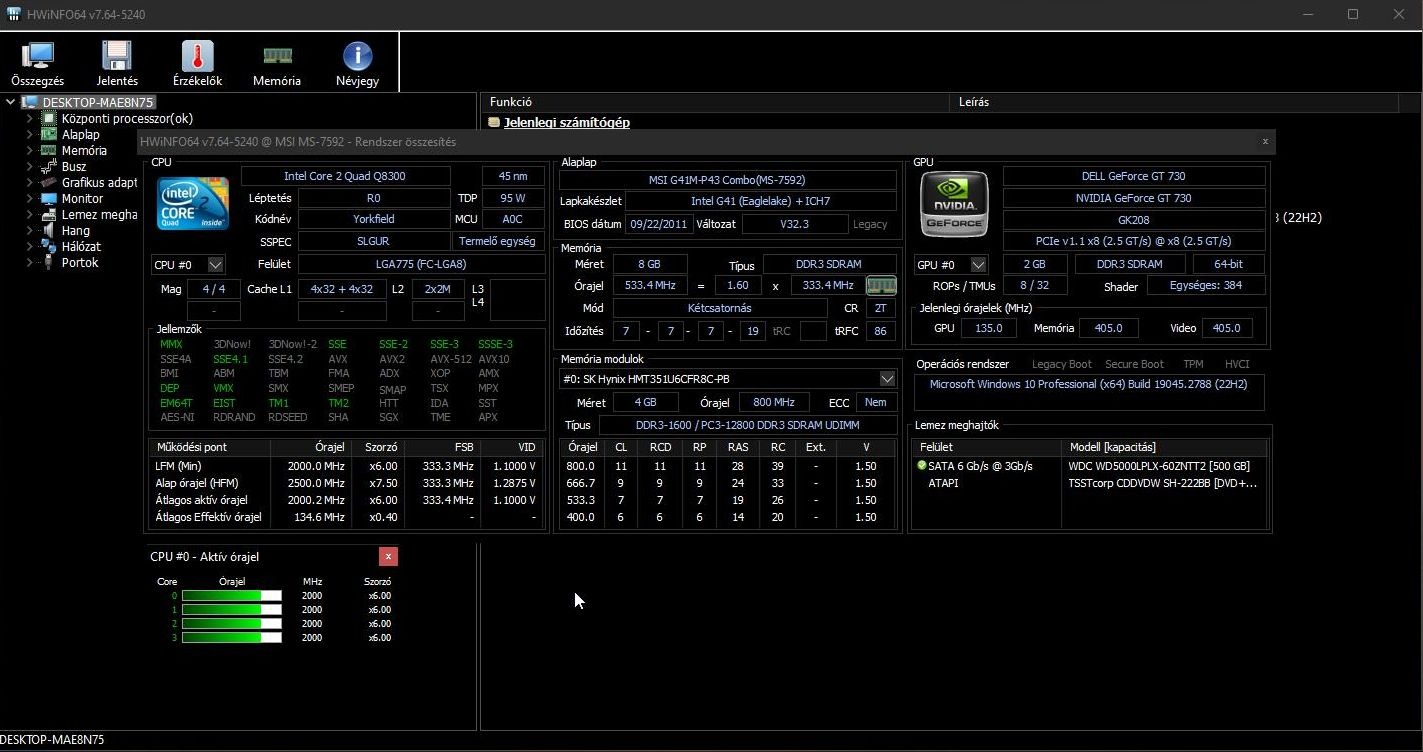Expand the Alaplap tree node
The height and width of the screenshot is (752, 1423).
click(x=30, y=134)
